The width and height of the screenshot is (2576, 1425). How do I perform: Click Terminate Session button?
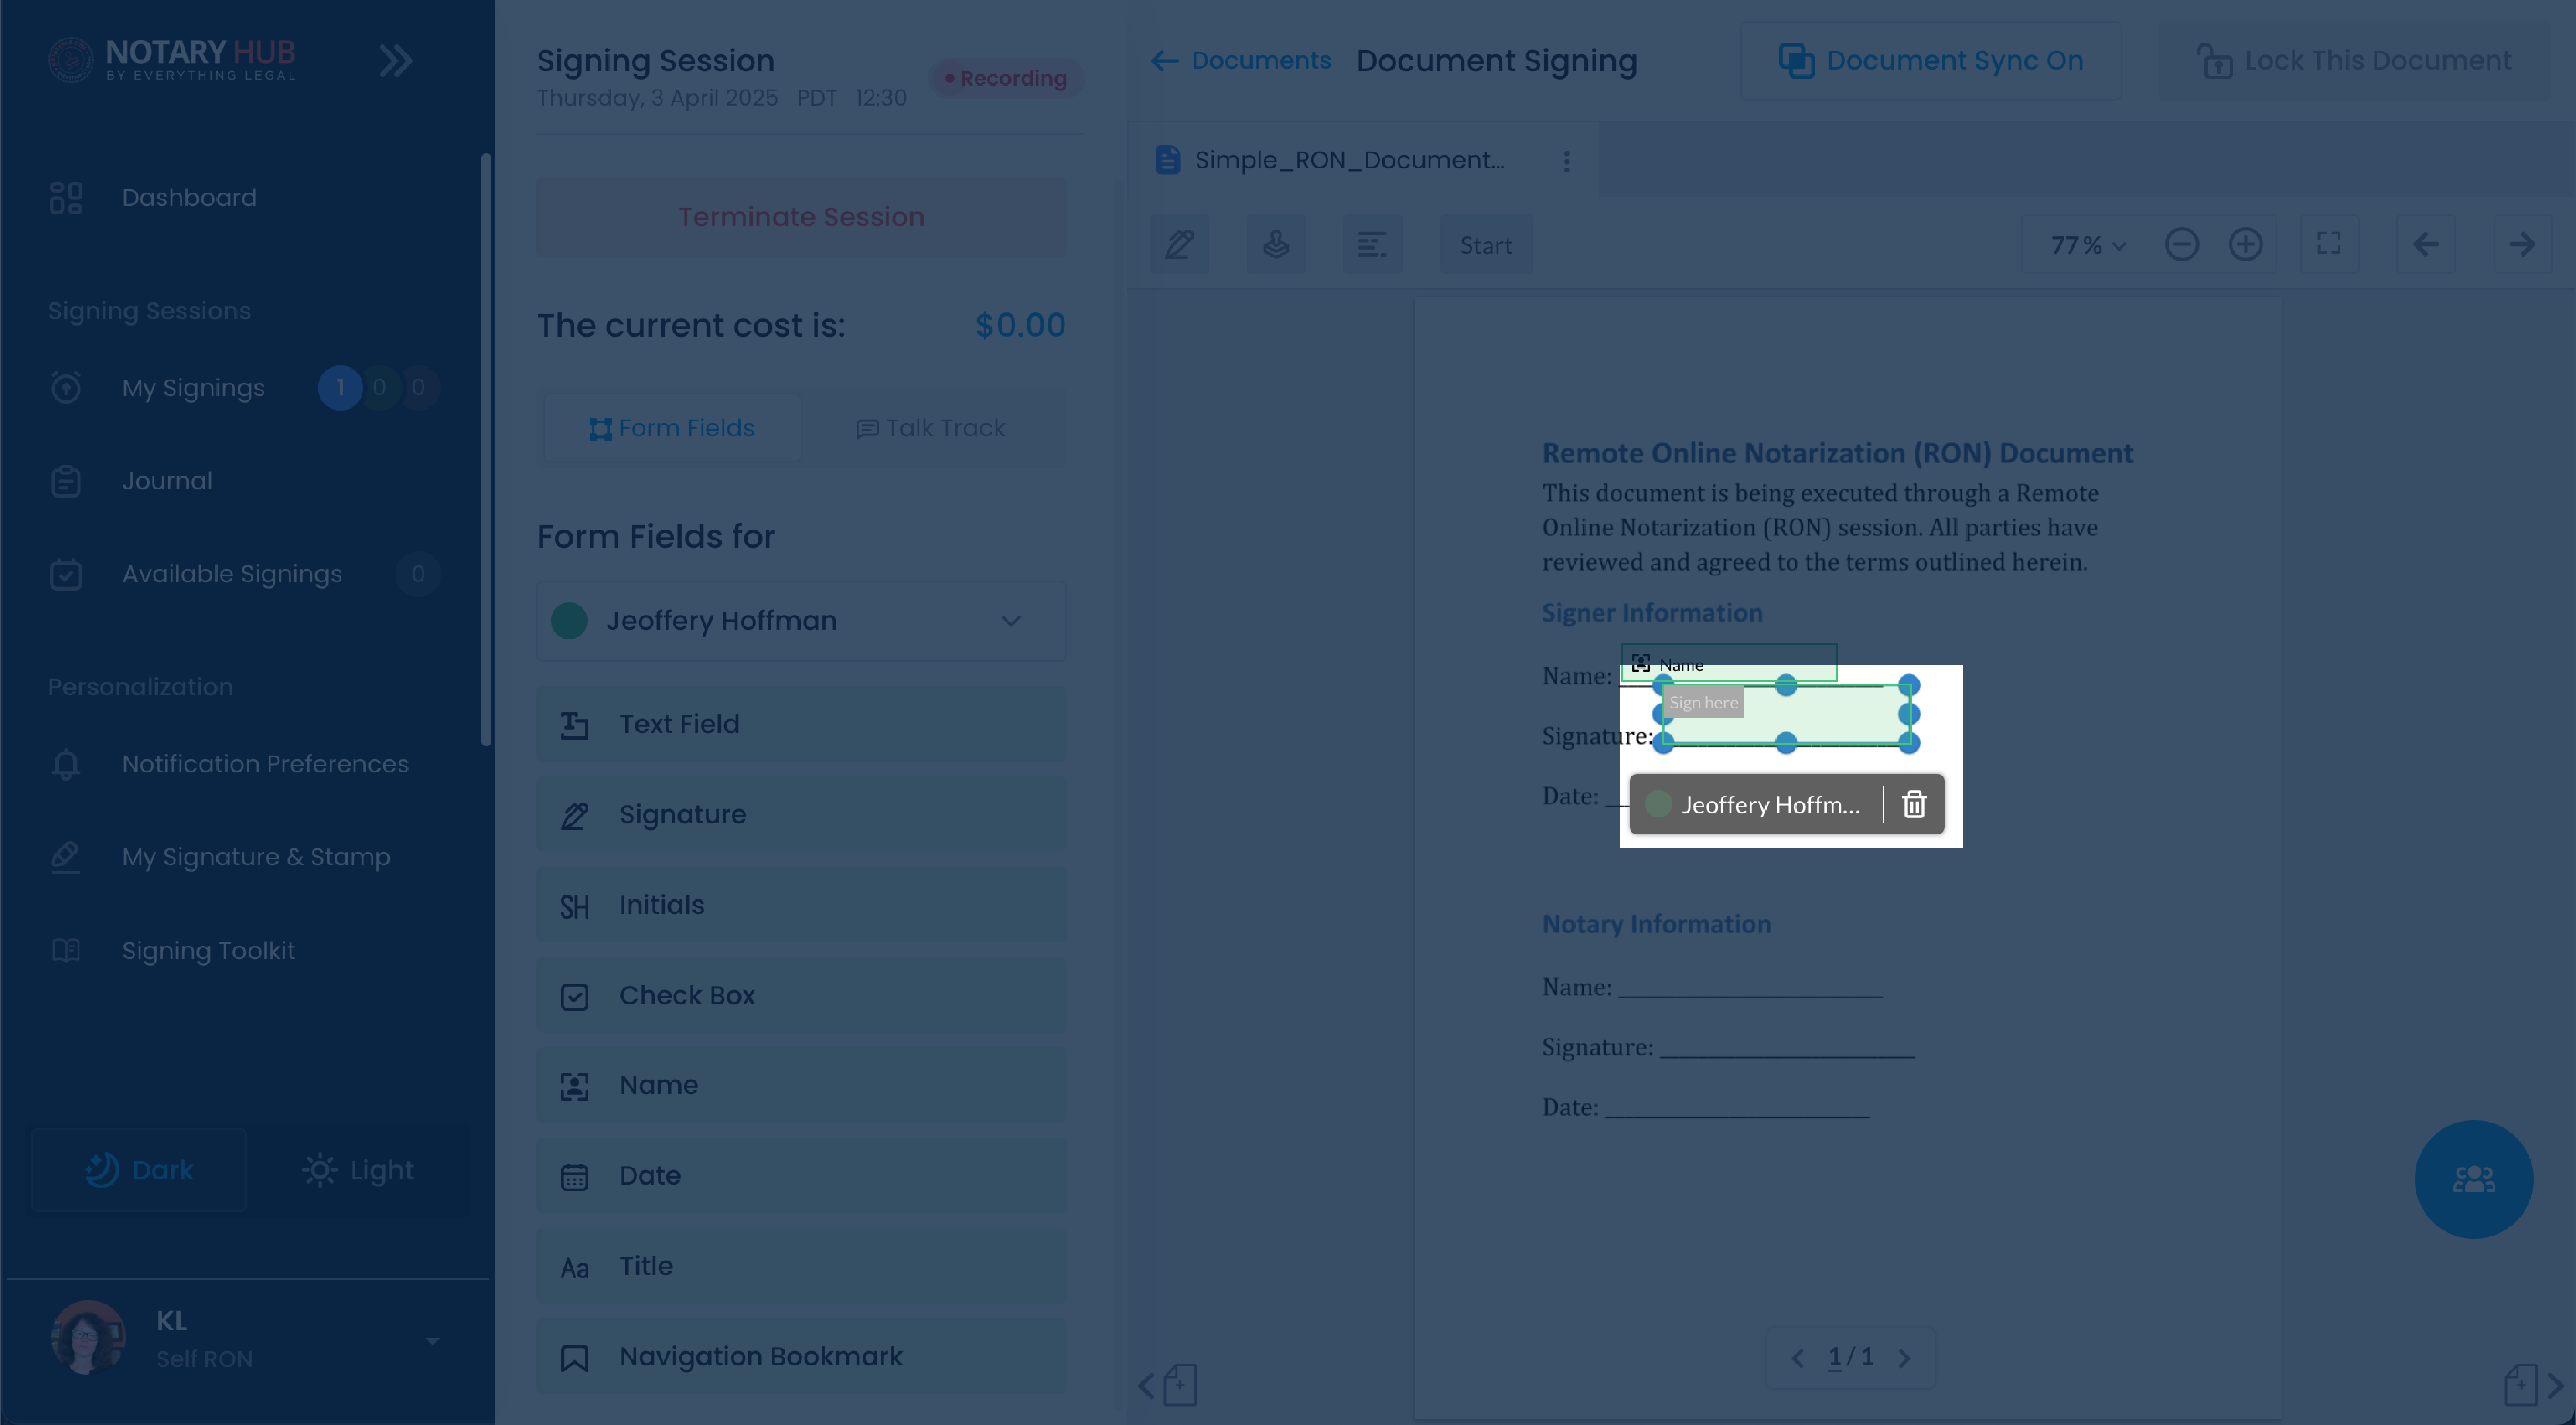pyautogui.click(x=801, y=217)
